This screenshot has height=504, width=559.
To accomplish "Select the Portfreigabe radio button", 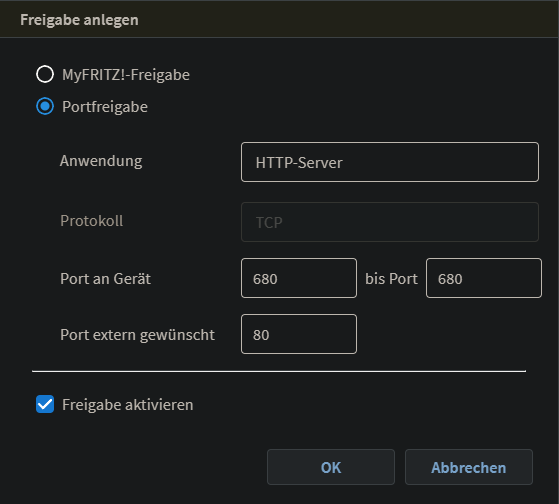I will coord(45,106).
